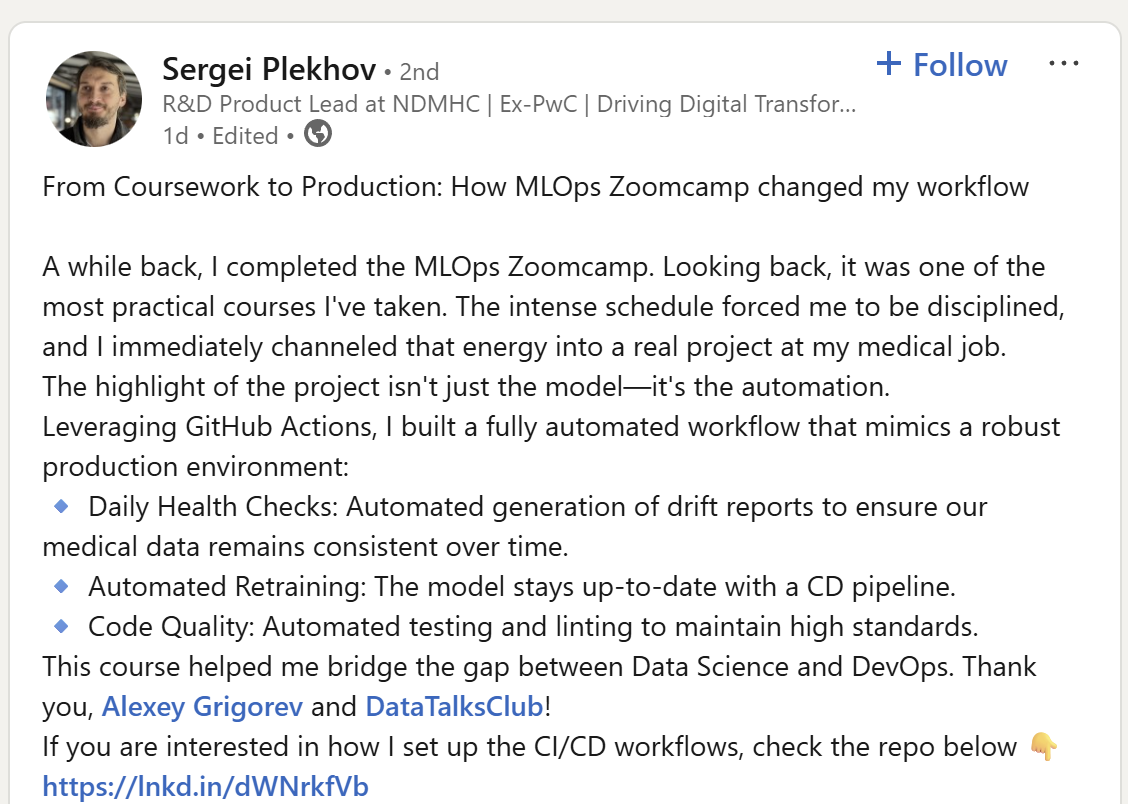Open the Sergei Plekhov name link
This screenshot has height=804, width=1128.
(269, 70)
